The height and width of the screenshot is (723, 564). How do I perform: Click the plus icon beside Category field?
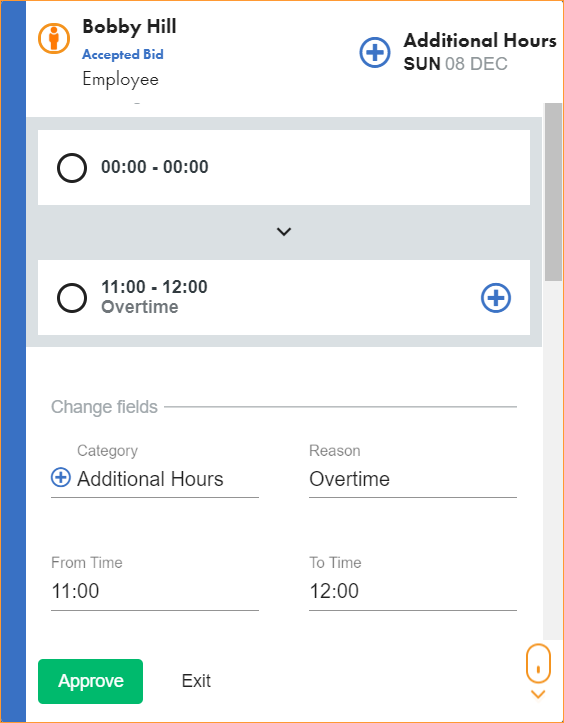pyautogui.click(x=60, y=477)
